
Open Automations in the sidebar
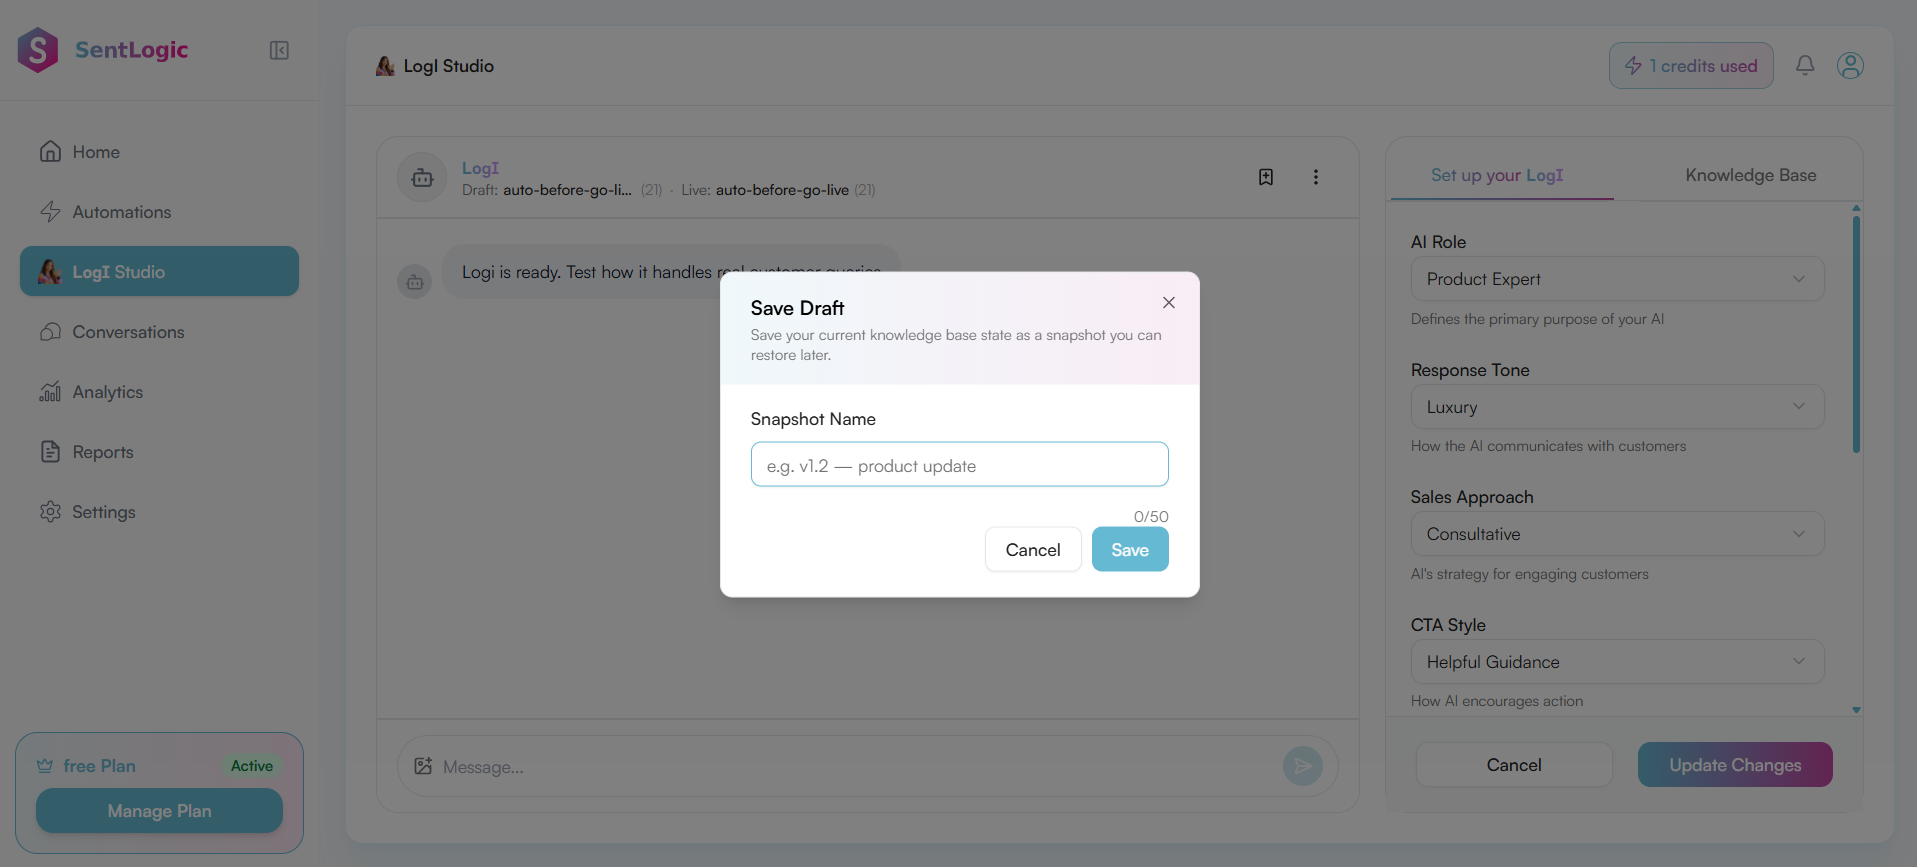[159, 212]
